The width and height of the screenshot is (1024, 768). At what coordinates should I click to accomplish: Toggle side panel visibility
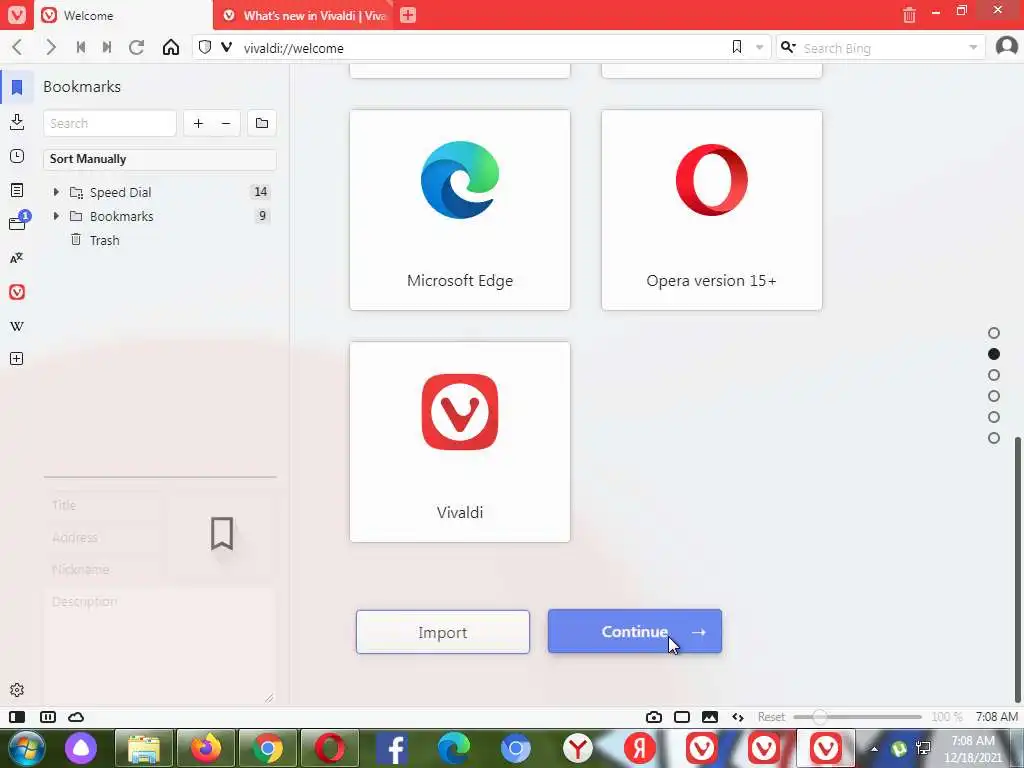point(17,717)
